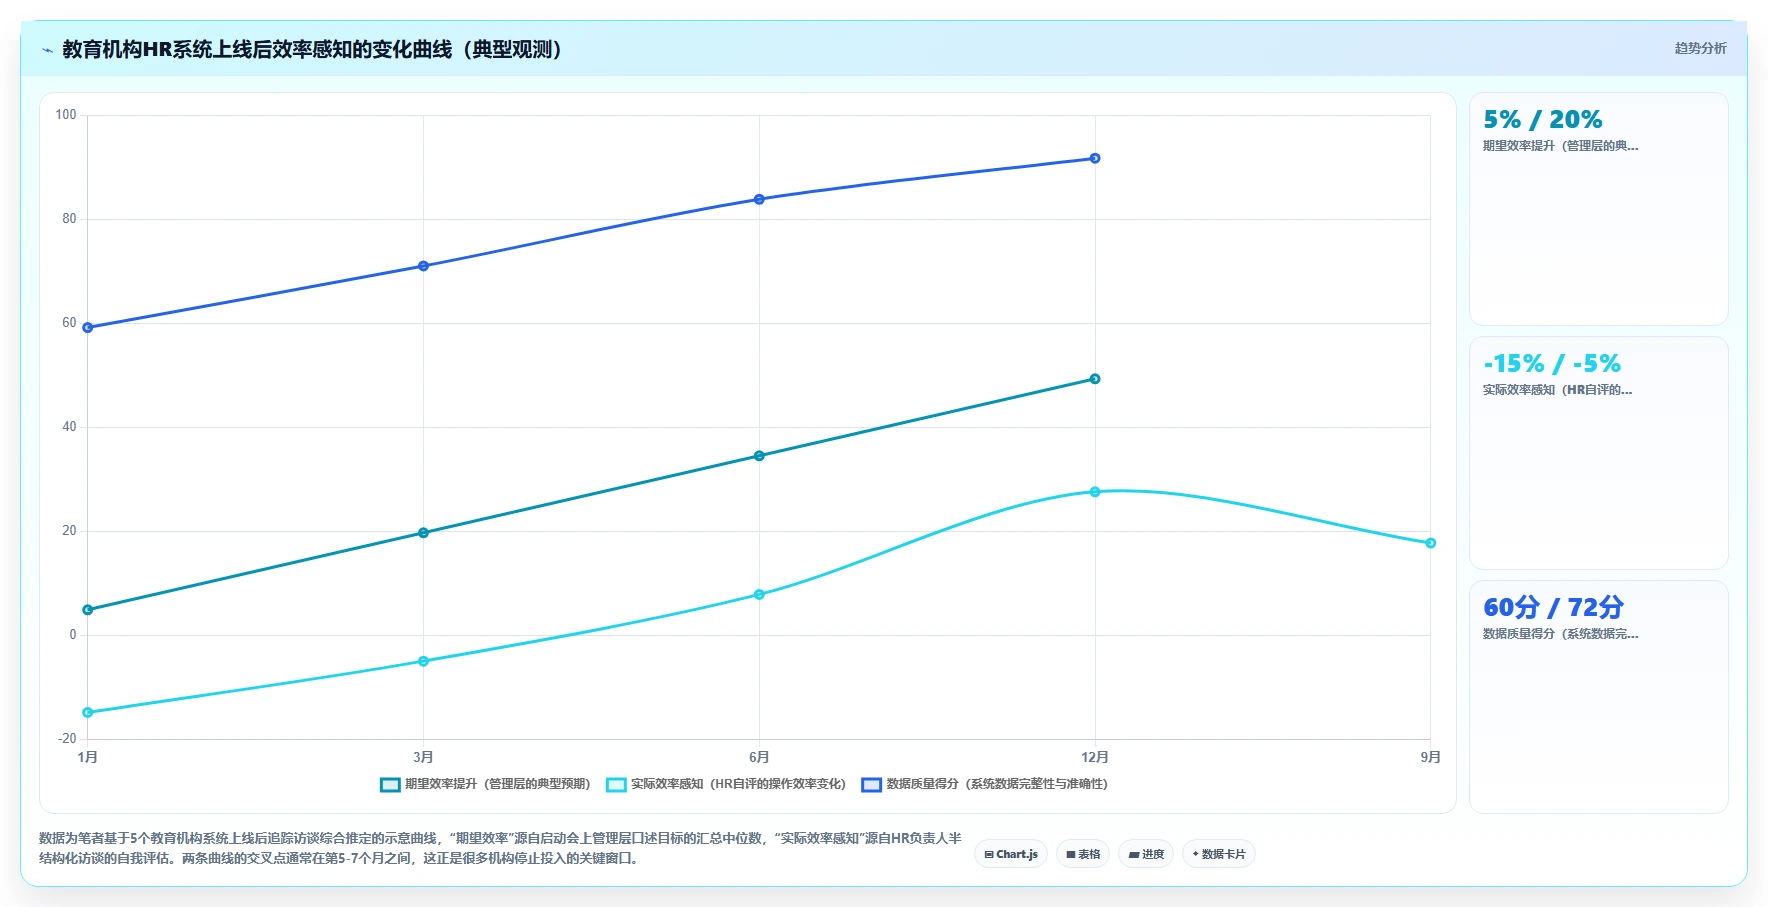1768x907 pixels.
Task: Click the -15% / -5% stat card value
Action: pos(1552,364)
